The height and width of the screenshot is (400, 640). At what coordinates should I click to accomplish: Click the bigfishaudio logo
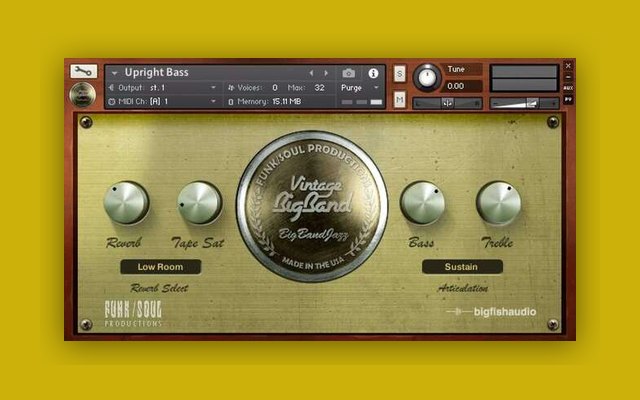point(491,312)
